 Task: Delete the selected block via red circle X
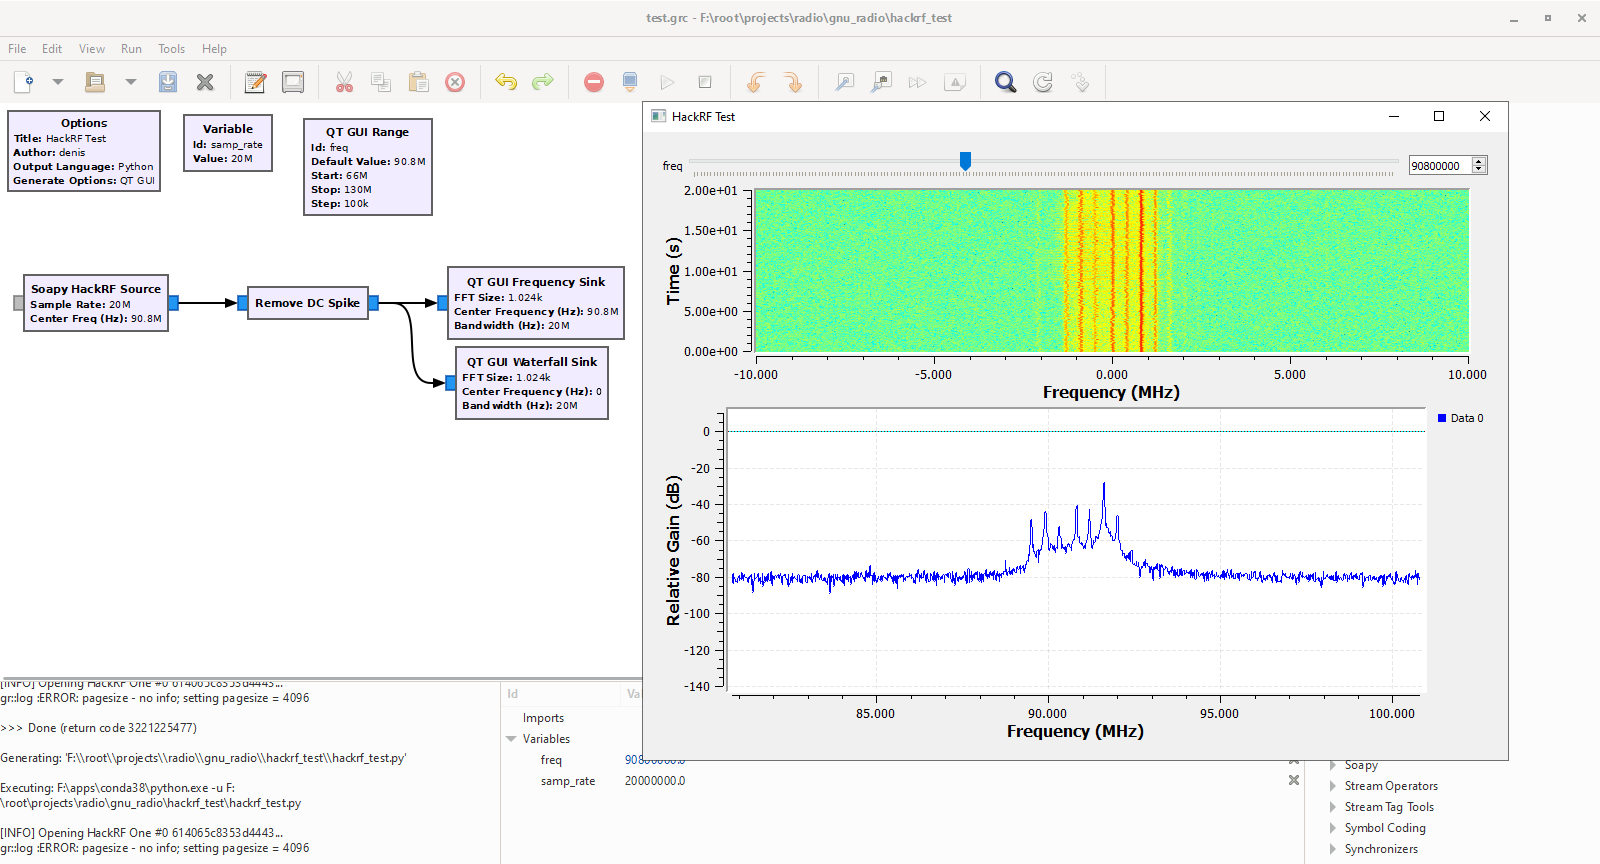455,82
